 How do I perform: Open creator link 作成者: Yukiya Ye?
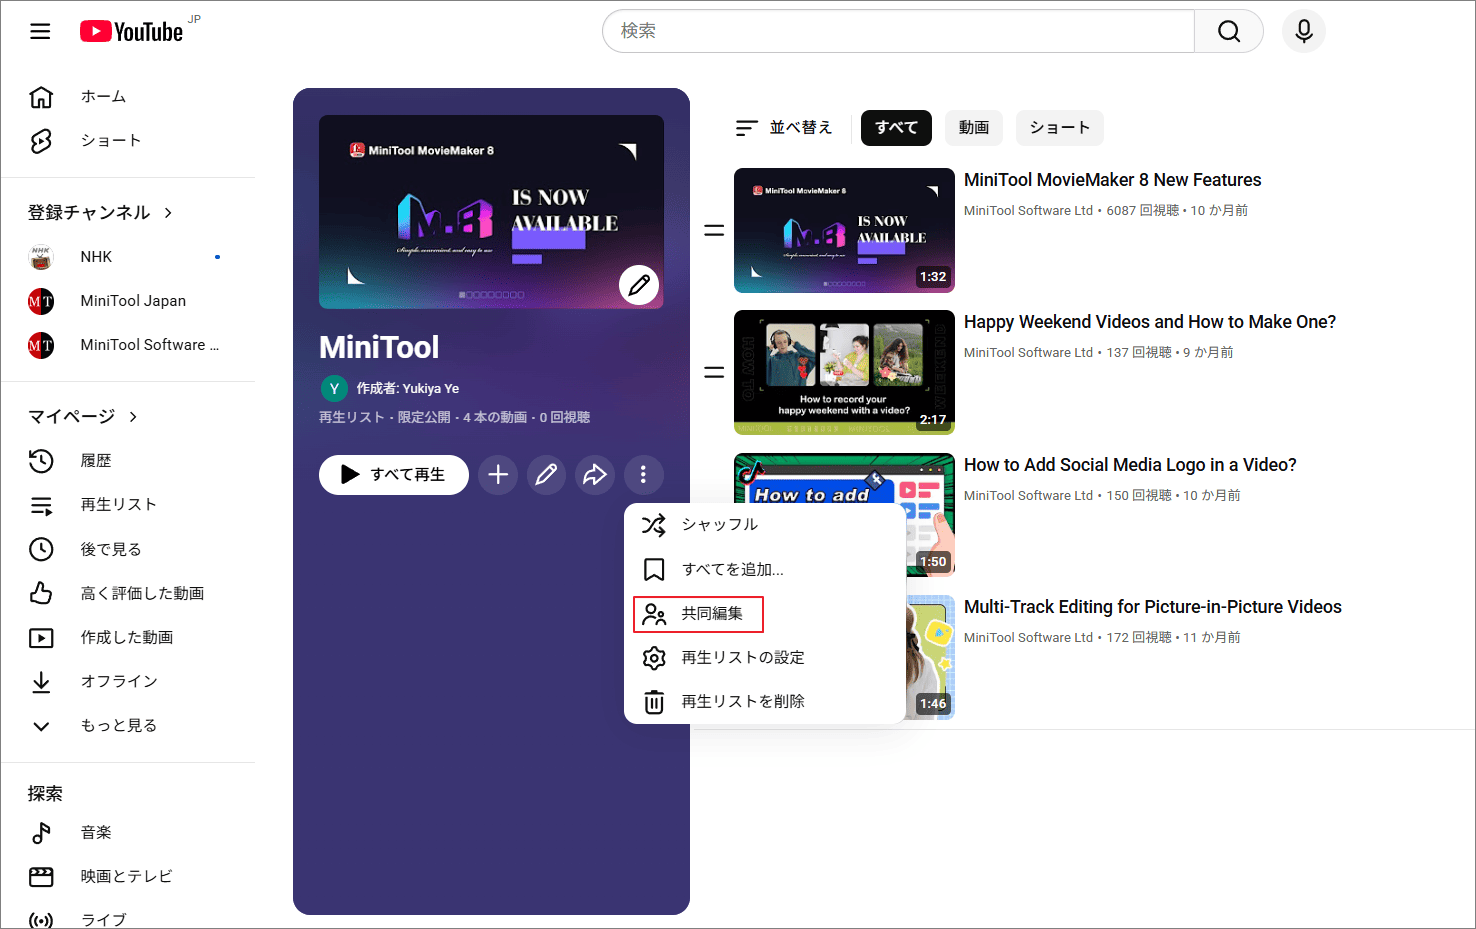click(408, 389)
